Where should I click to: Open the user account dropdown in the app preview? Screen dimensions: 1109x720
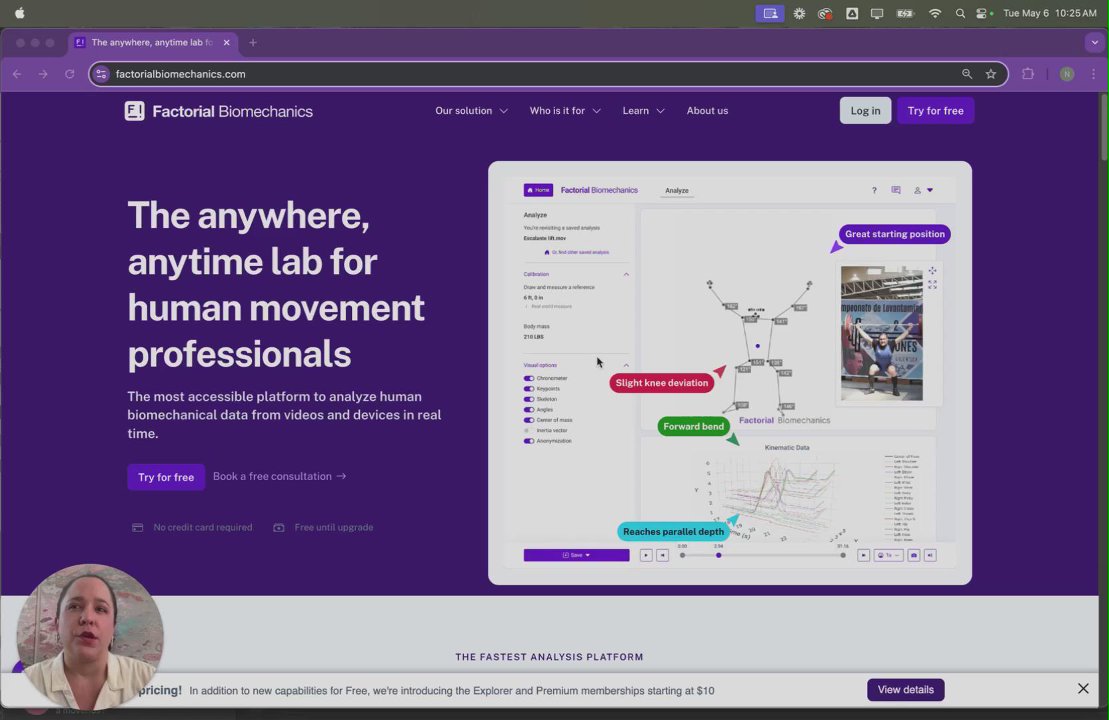coord(924,190)
